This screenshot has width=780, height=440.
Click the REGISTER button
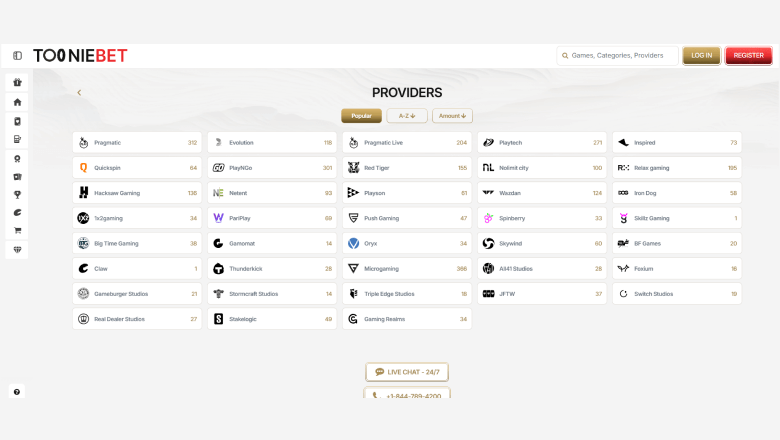(749, 56)
